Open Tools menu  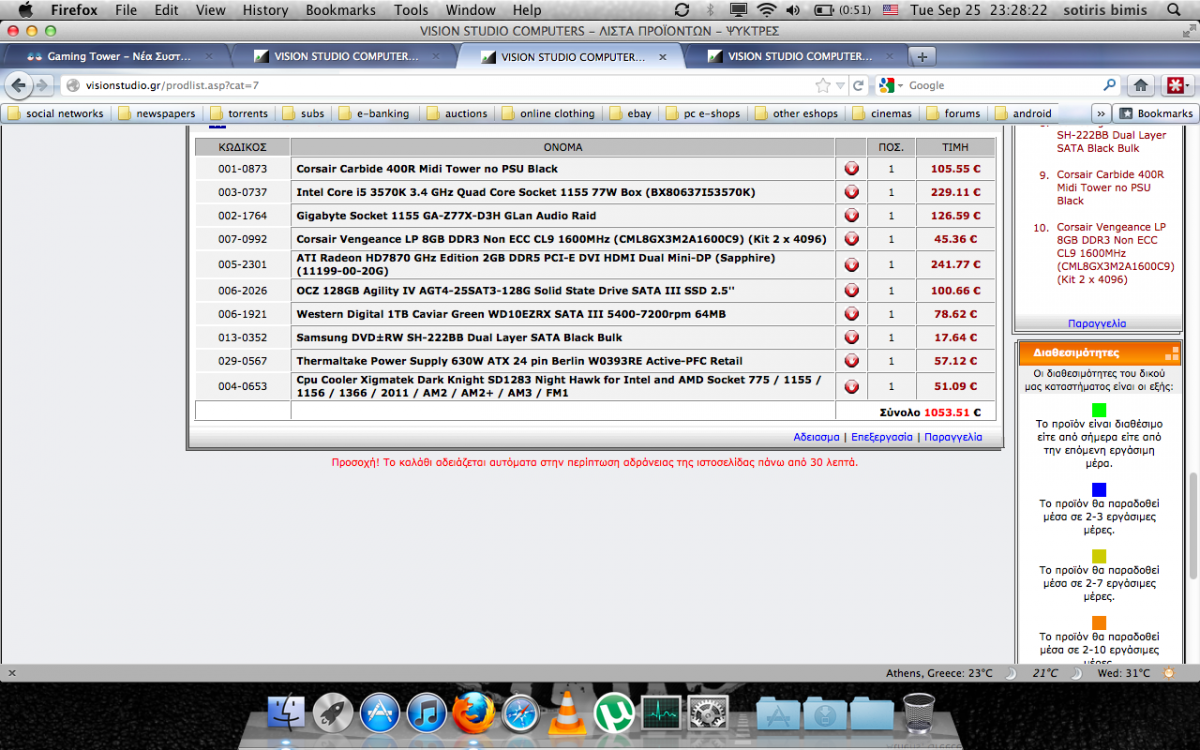click(x=411, y=10)
